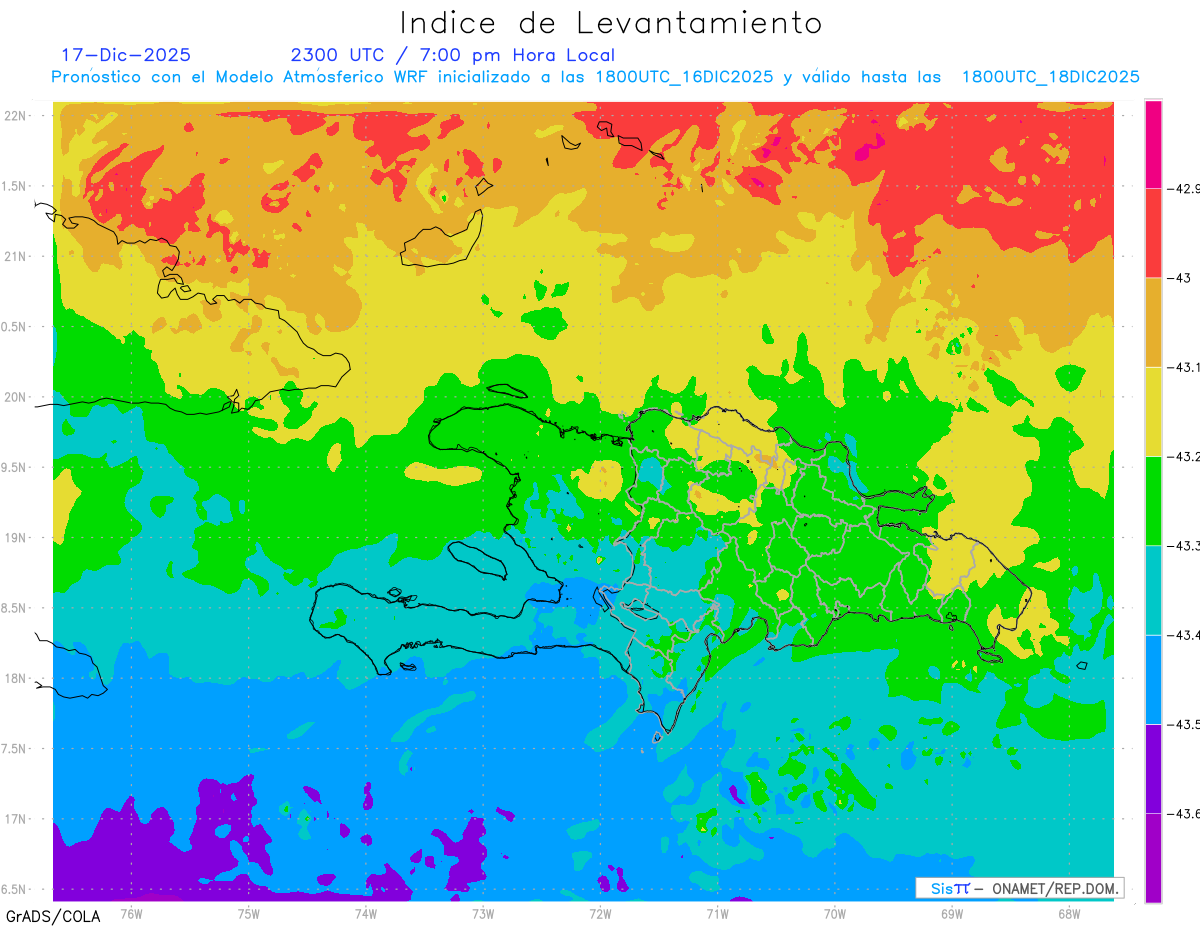
Task: Pick the teal color band in the legend
Action: tap(1153, 590)
